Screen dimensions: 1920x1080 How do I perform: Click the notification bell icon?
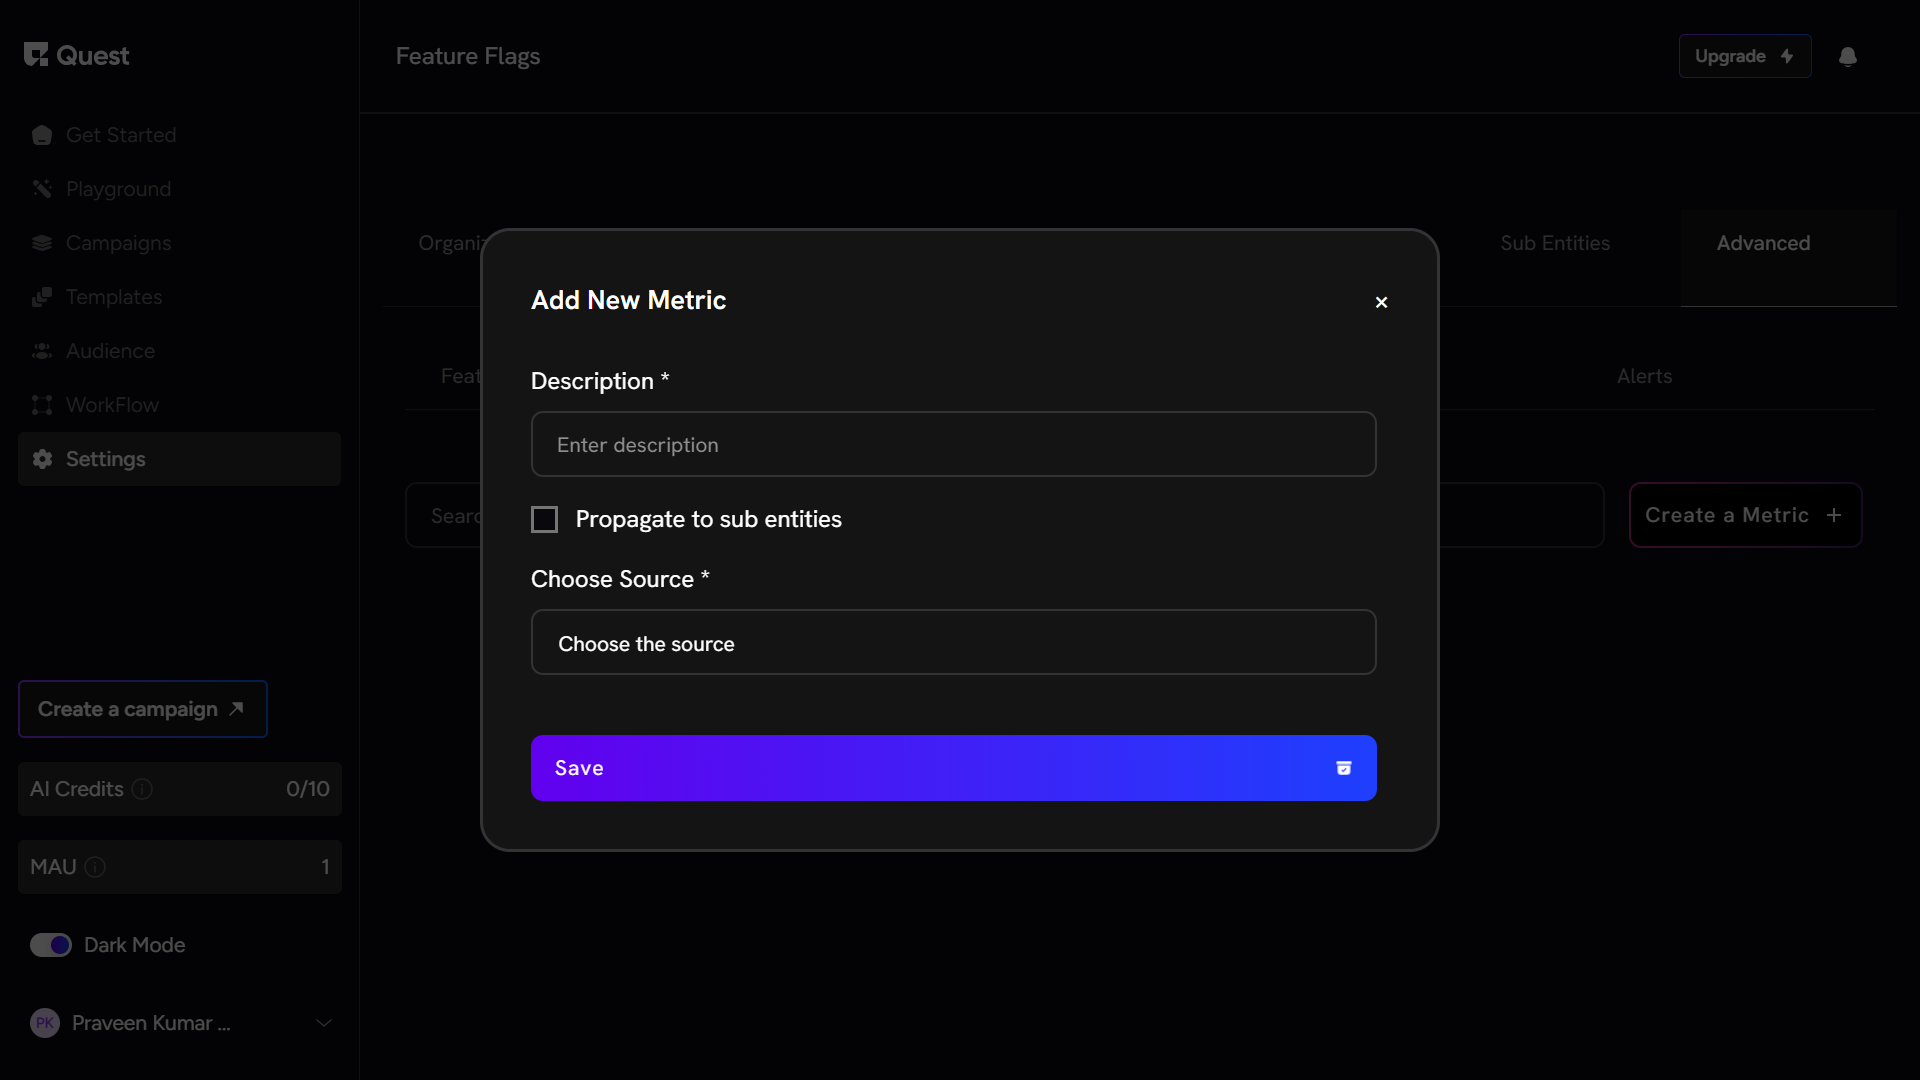point(1847,57)
